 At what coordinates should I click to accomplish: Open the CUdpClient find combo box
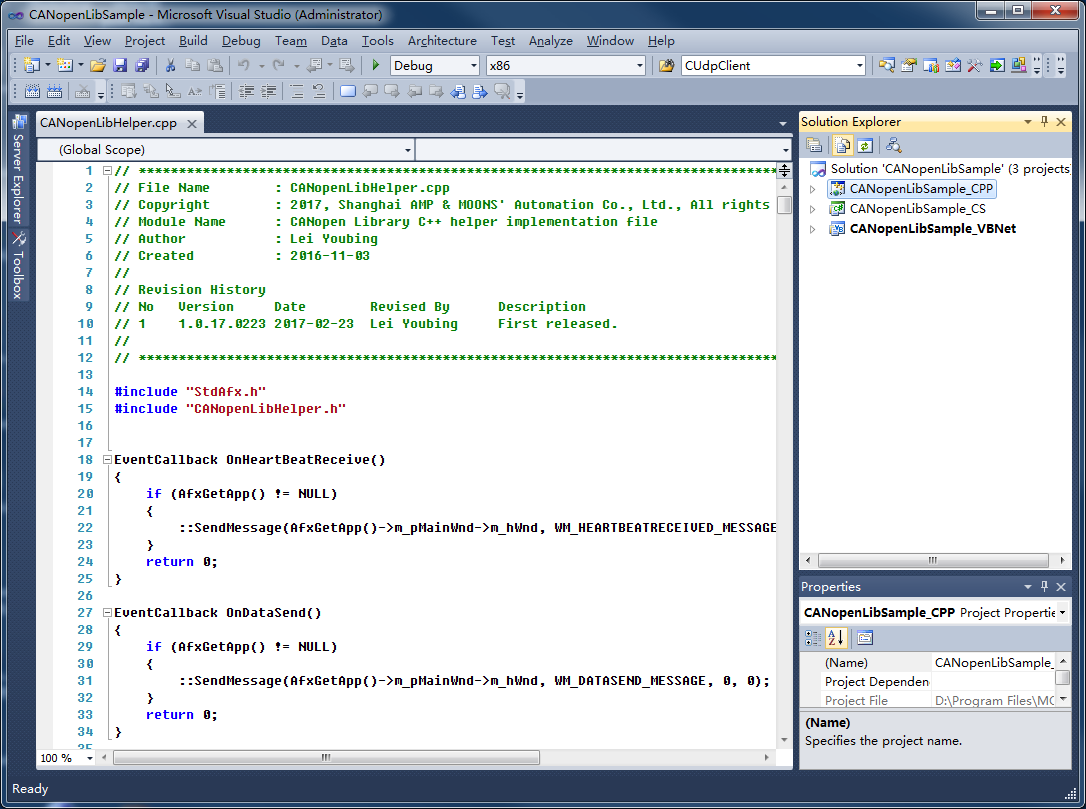(x=773, y=66)
